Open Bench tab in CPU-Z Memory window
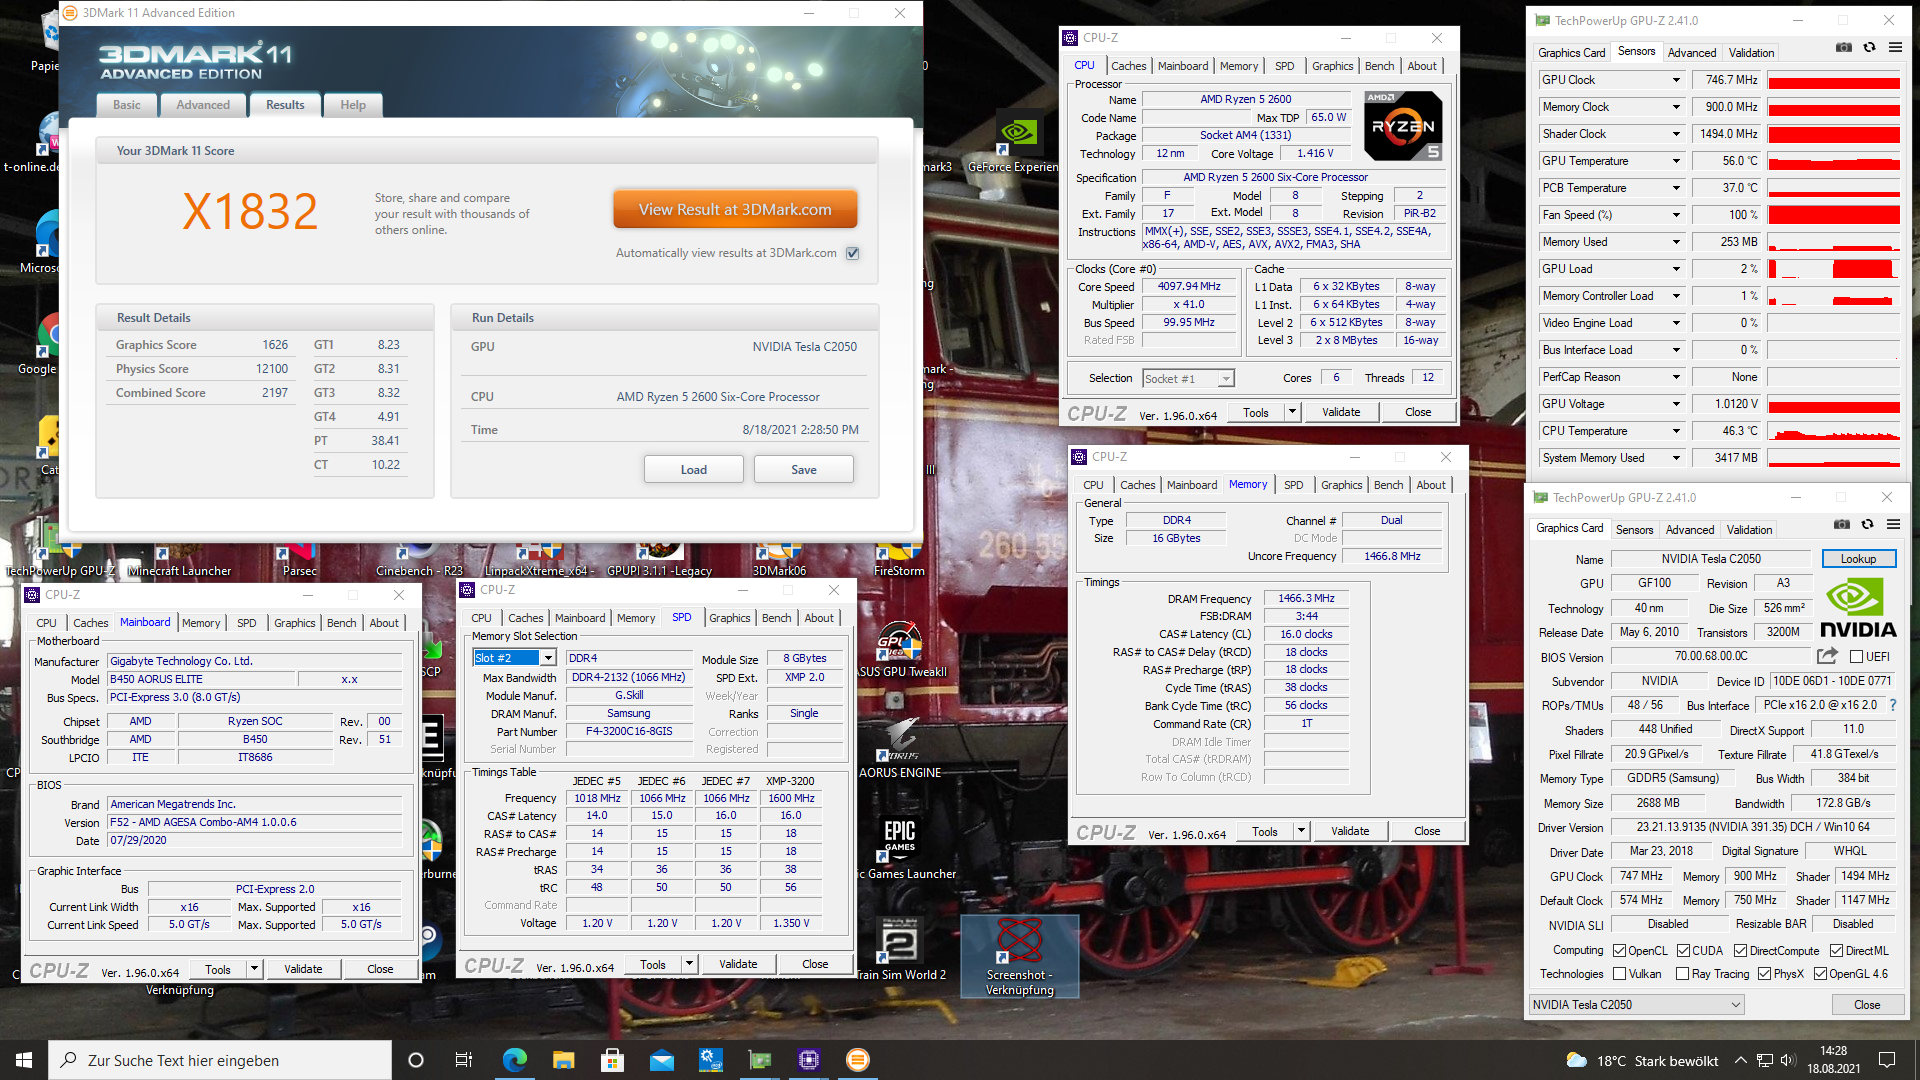Viewport: 1920px width, 1080px height. (x=1388, y=485)
